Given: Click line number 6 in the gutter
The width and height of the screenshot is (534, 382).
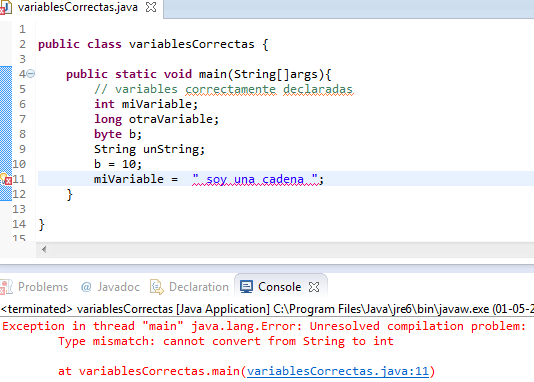Looking at the screenshot, I should pyautogui.click(x=22, y=104).
